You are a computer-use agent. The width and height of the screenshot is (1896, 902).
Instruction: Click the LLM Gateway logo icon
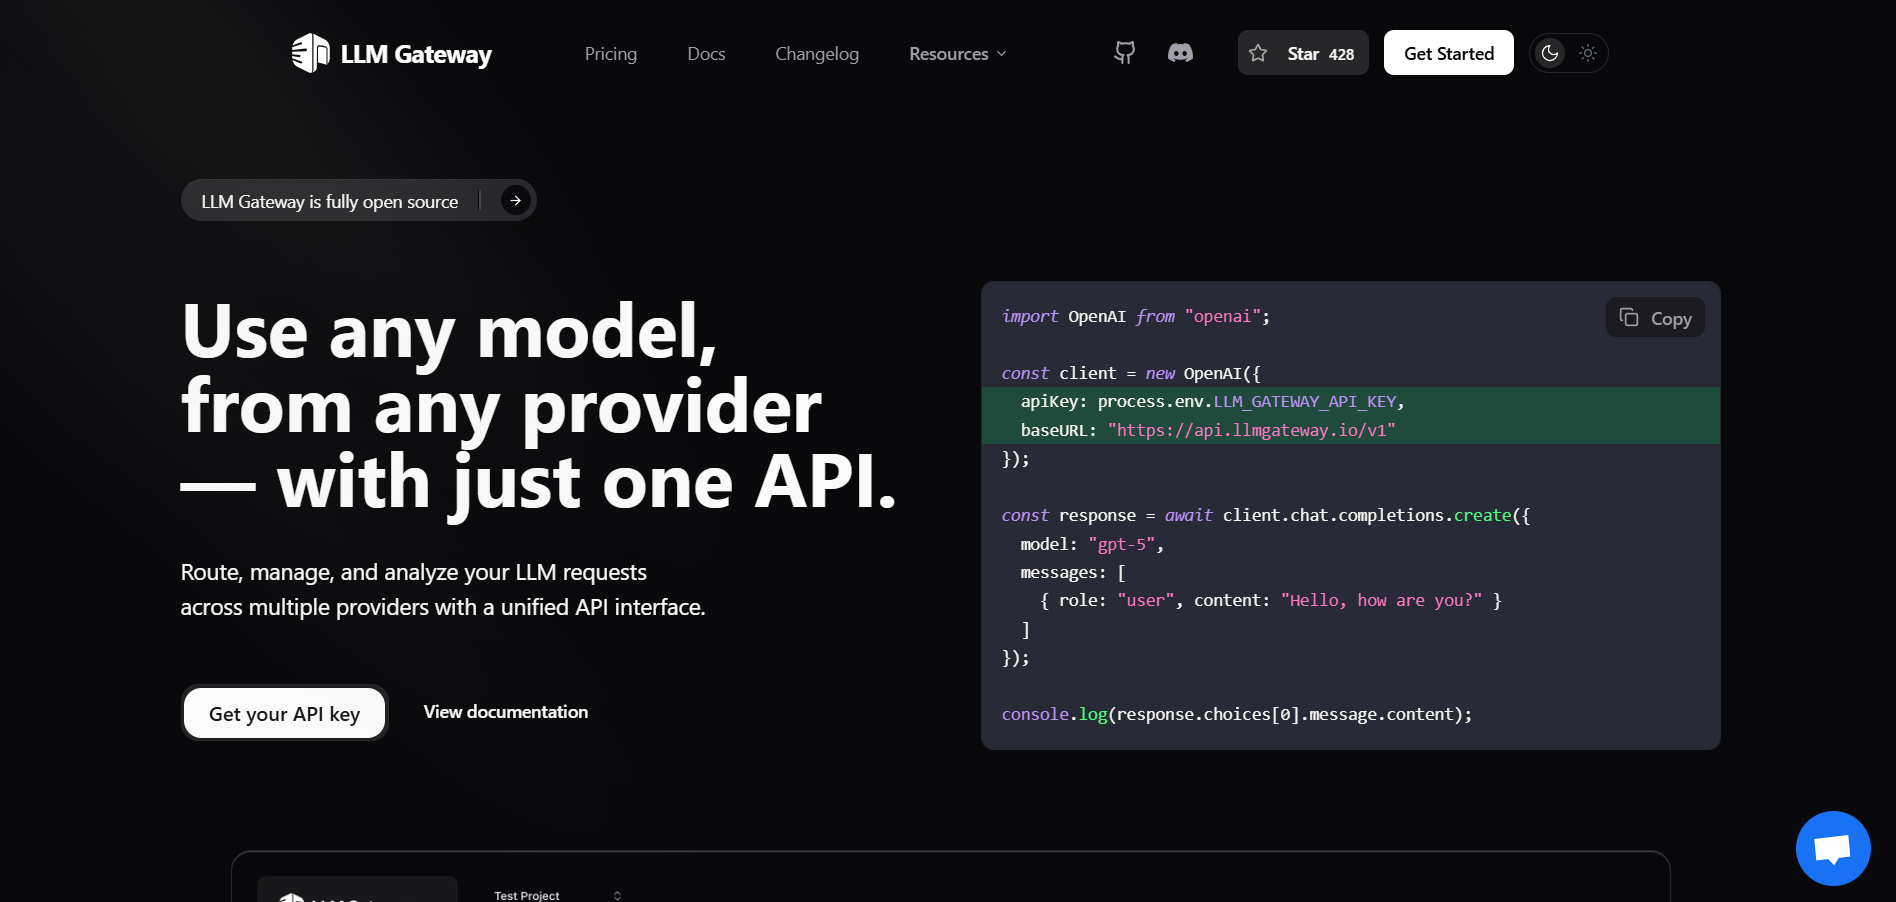click(310, 53)
